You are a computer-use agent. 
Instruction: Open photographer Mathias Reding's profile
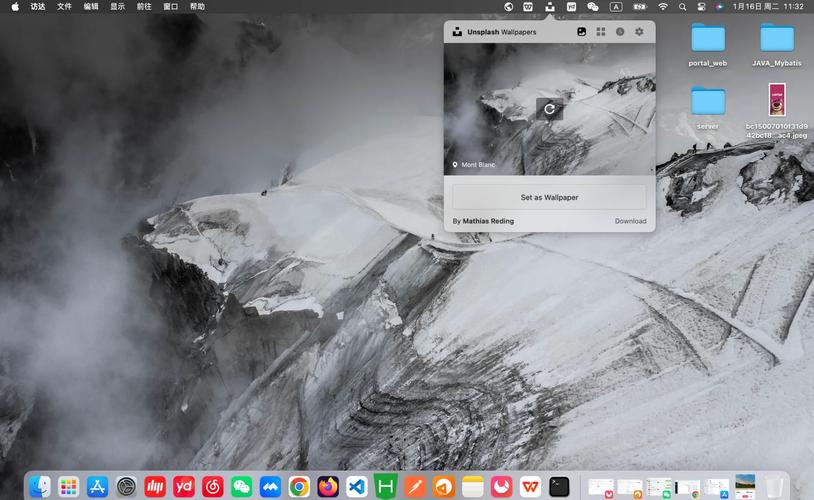tap(488, 221)
